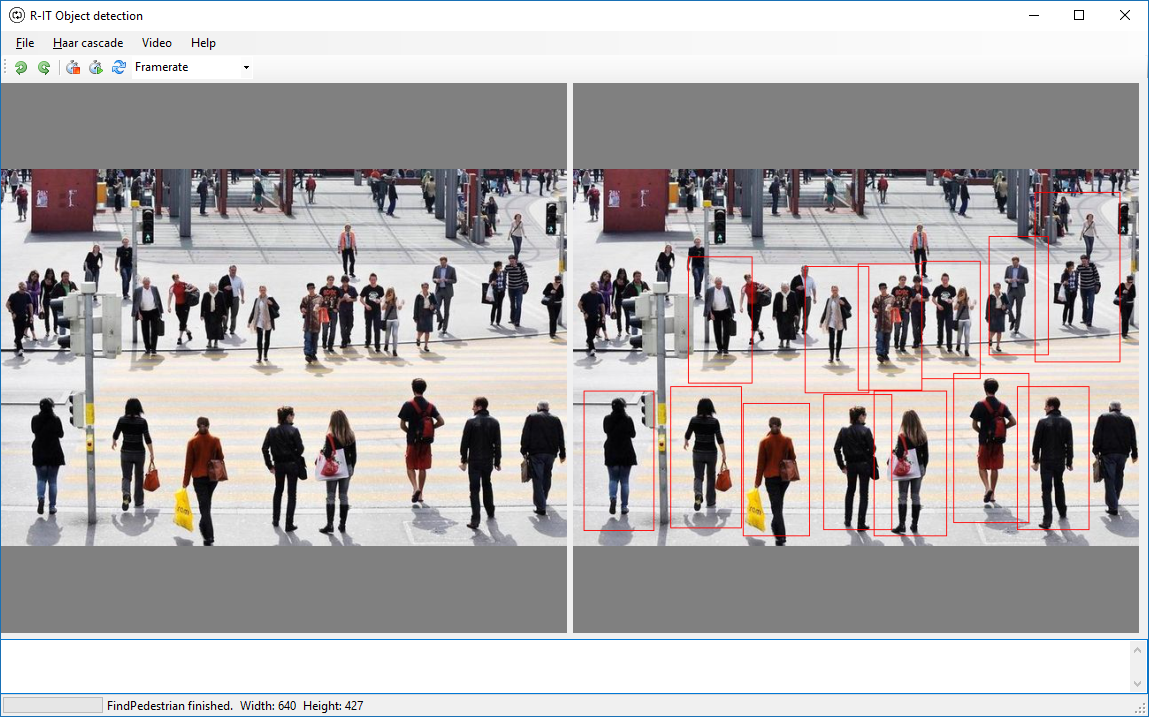Click inside the empty log text area
This screenshot has width=1149, height=717.
[x=564, y=666]
